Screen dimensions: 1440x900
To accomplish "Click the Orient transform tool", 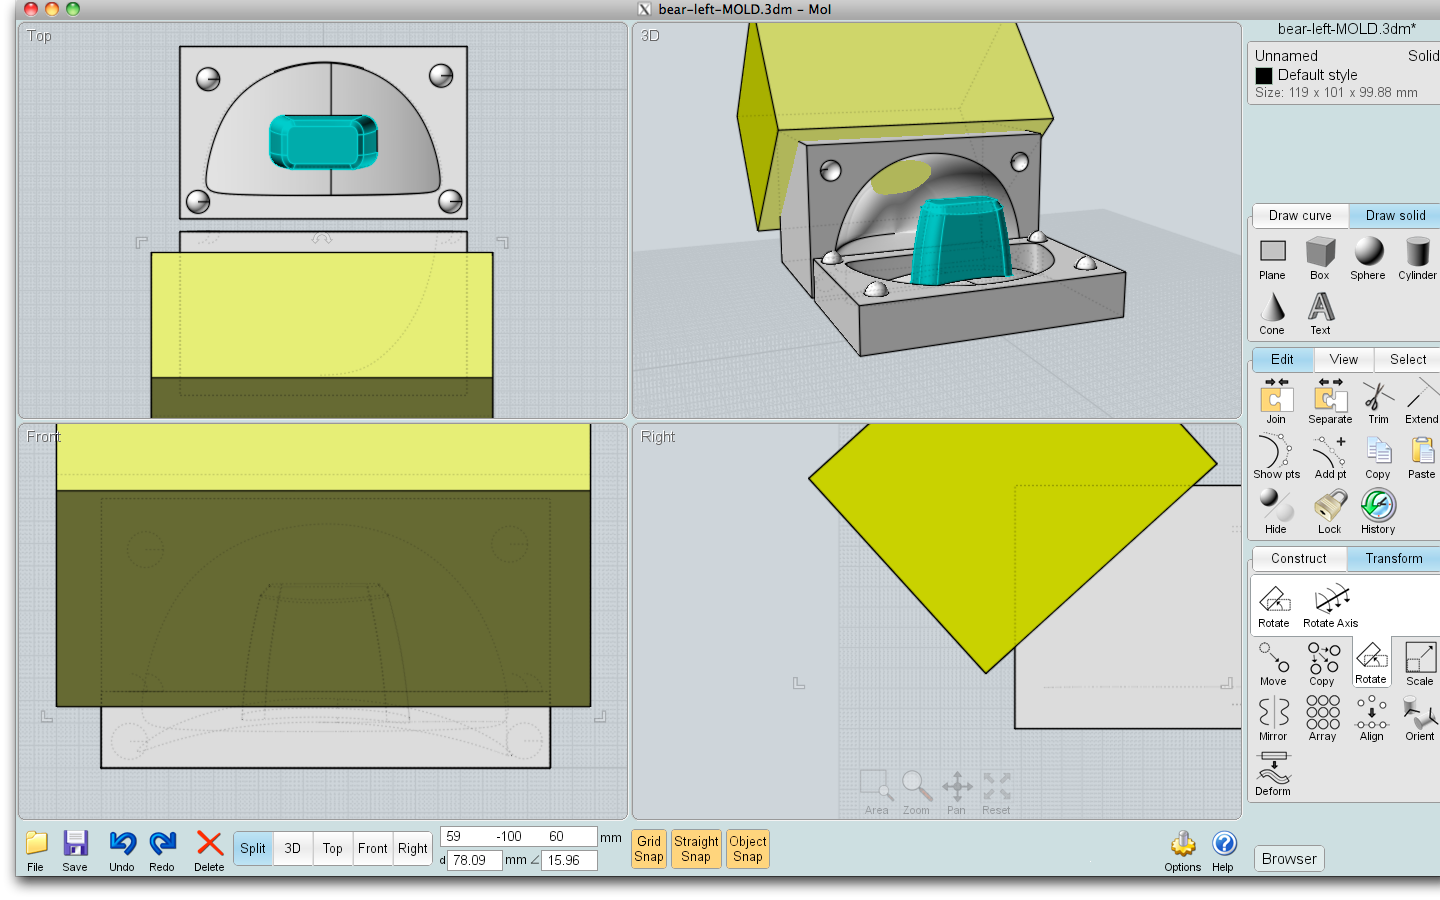I will click(x=1419, y=719).
